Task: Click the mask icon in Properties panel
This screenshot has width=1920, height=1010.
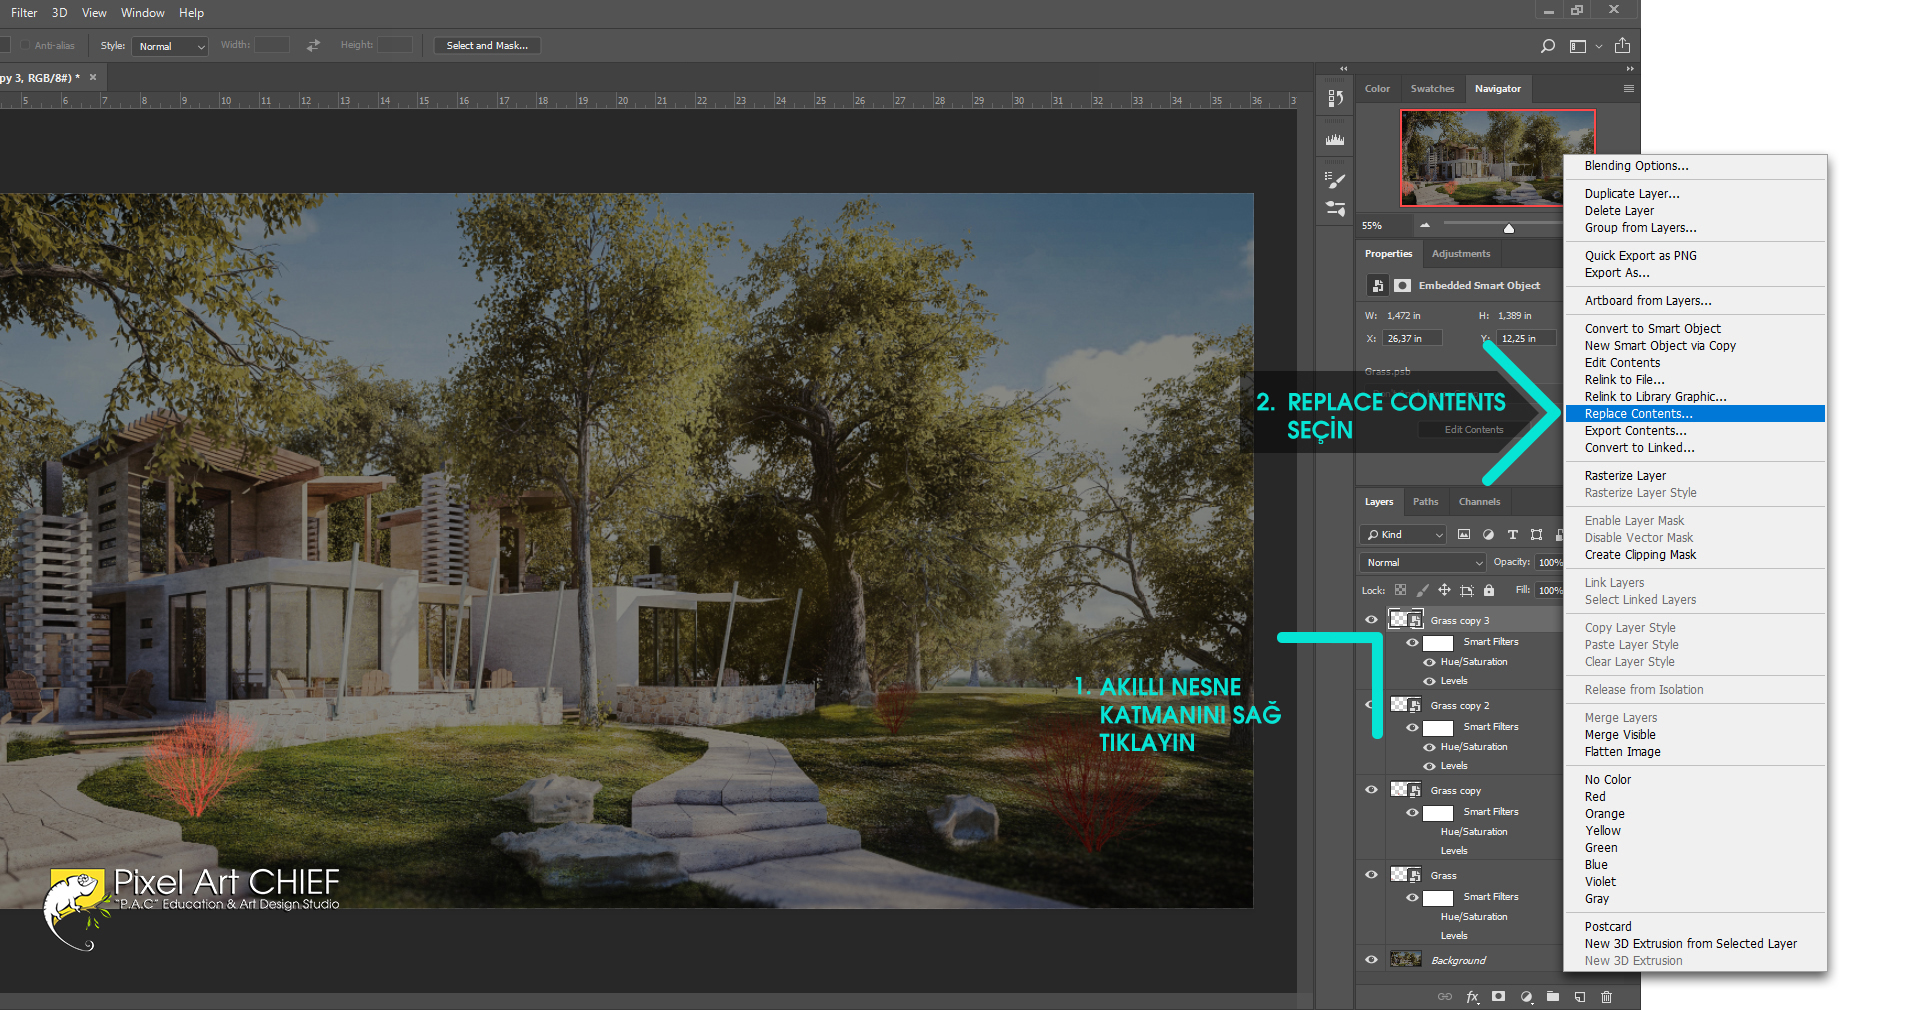Action: point(1402,286)
